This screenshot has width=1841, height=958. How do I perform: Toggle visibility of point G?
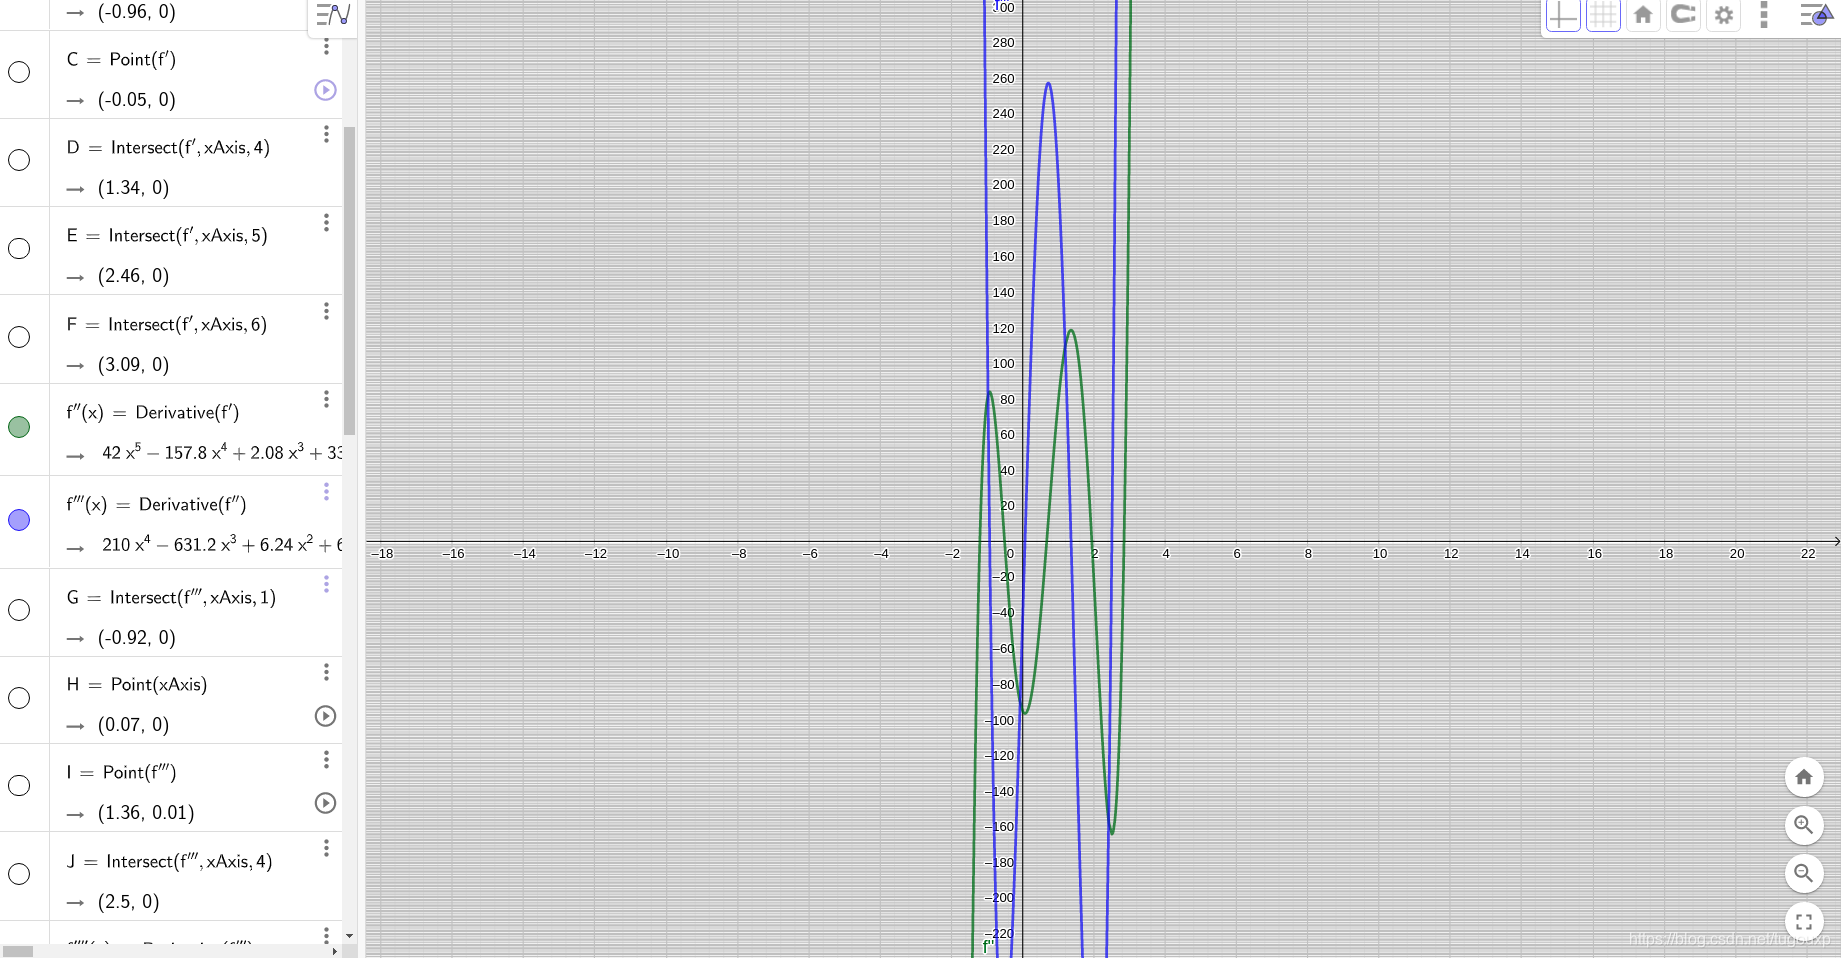(19, 610)
